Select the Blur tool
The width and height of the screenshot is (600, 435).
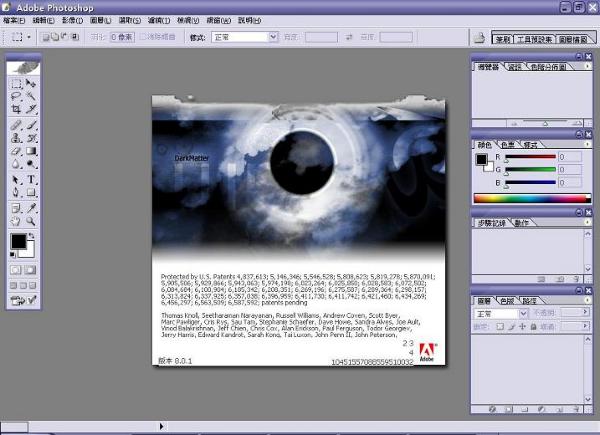pyautogui.click(x=16, y=164)
